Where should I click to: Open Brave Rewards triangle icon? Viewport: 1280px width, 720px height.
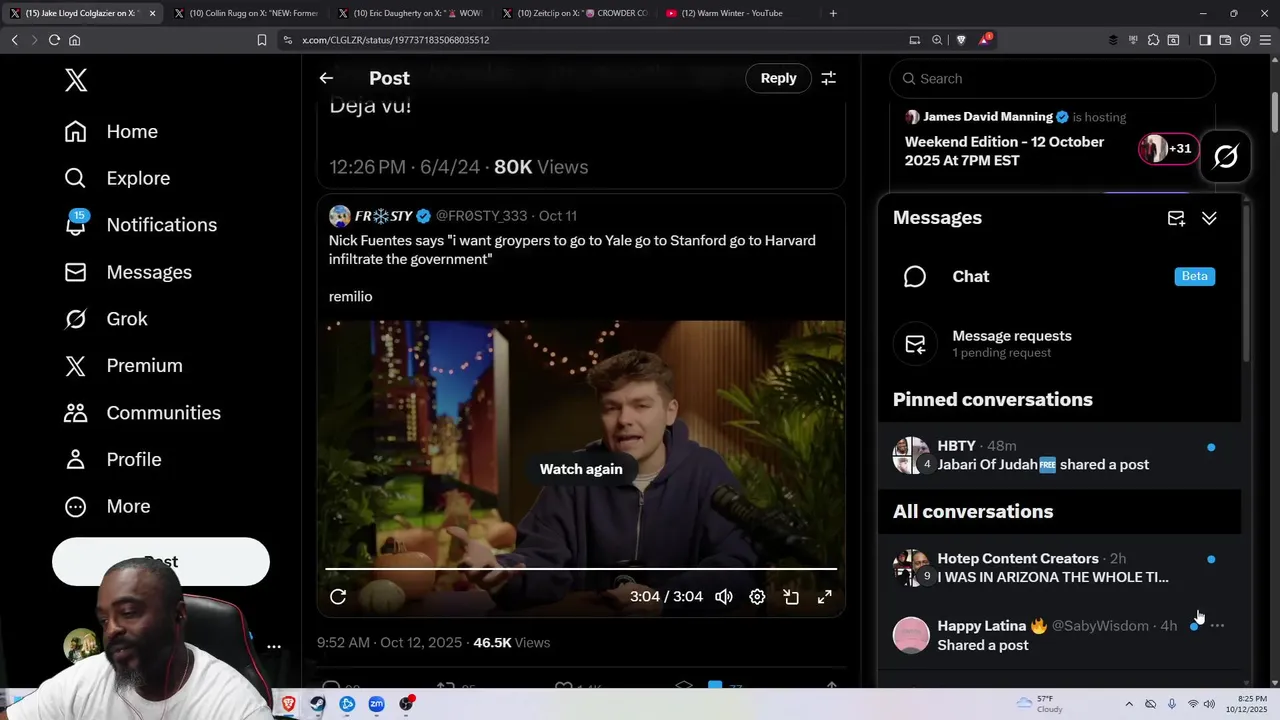pyautogui.click(x=985, y=40)
